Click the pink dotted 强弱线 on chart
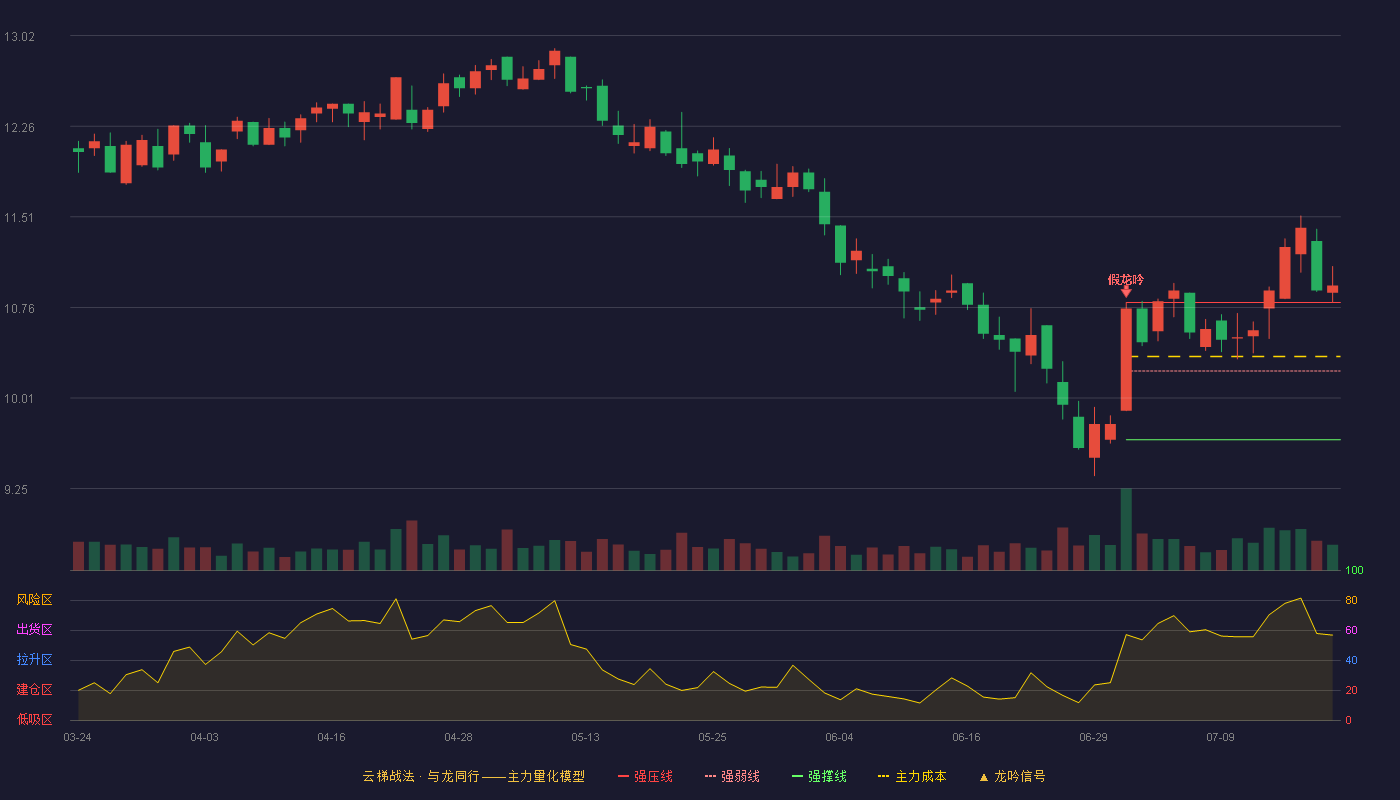Screen dimensions: 1400x800 [x=1235, y=371]
